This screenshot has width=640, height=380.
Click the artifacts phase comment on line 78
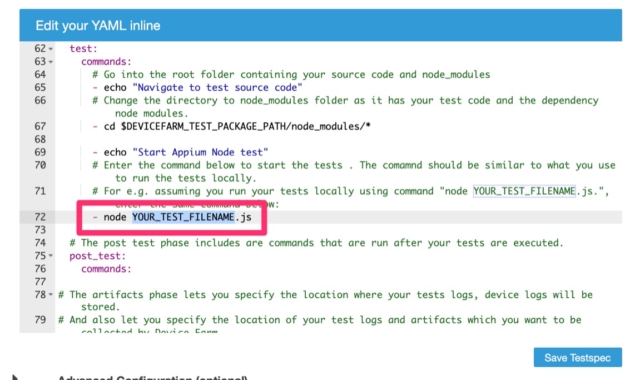pyautogui.click(x=325, y=300)
